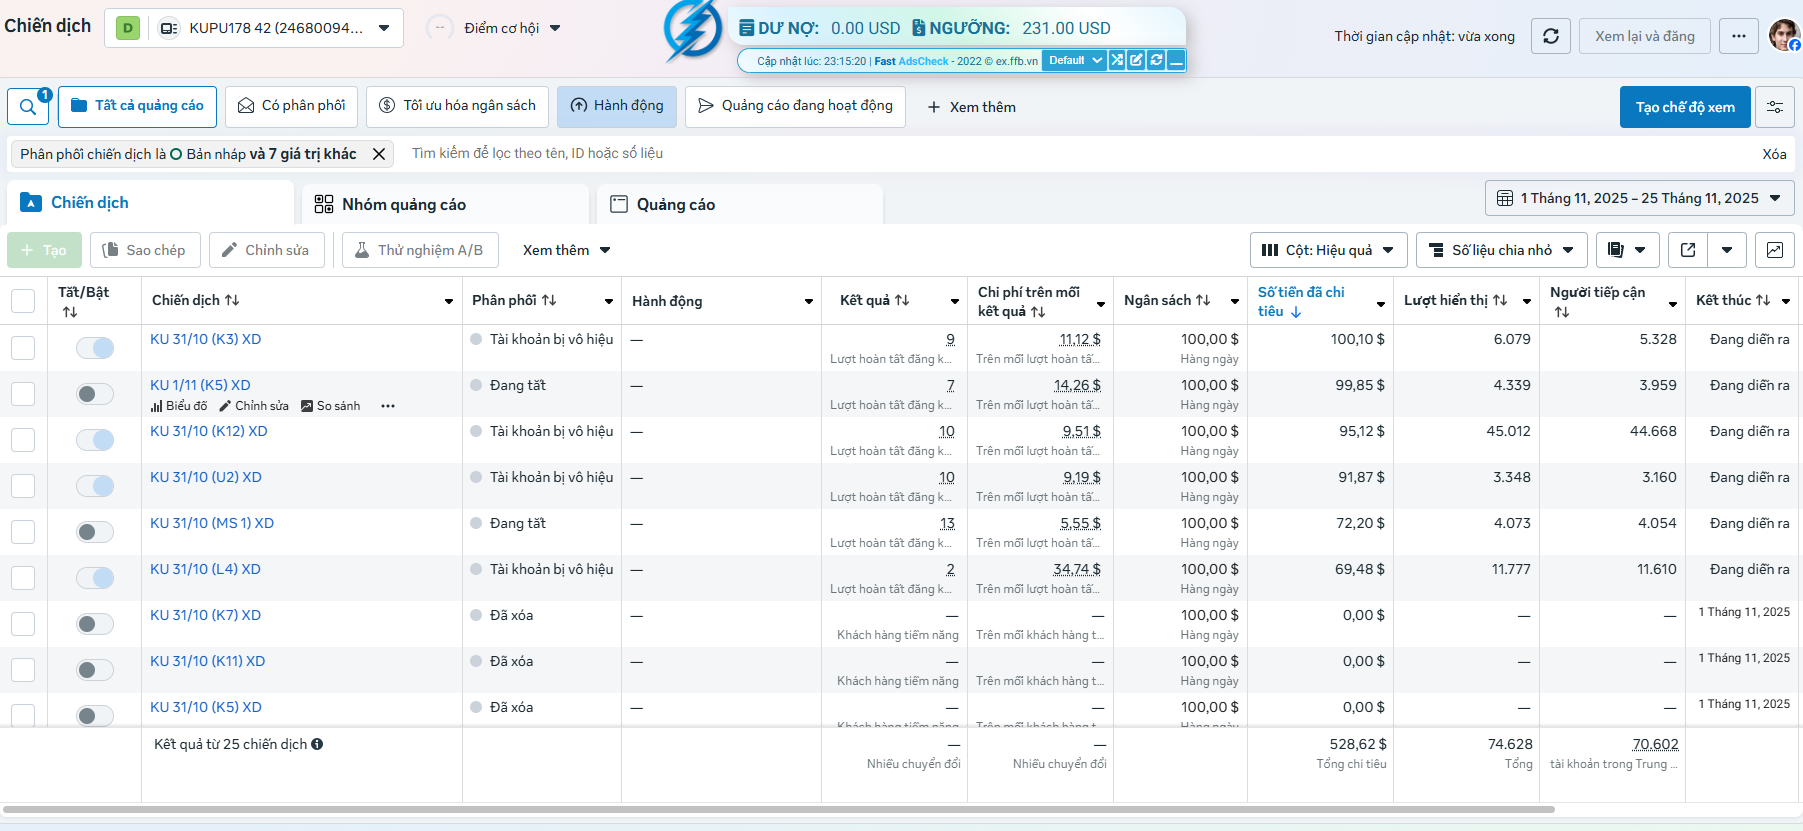Select checkbox for KU 1/11 (K5) XD
1803x831 pixels.
[x=23, y=394]
